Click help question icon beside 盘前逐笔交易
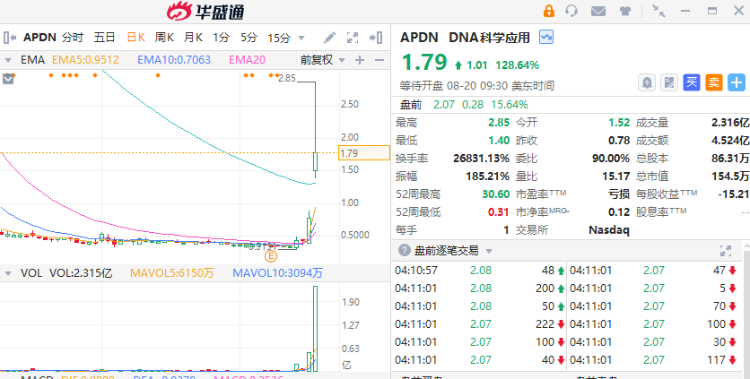The image size is (750, 379). pyautogui.click(x=405, y=250)
